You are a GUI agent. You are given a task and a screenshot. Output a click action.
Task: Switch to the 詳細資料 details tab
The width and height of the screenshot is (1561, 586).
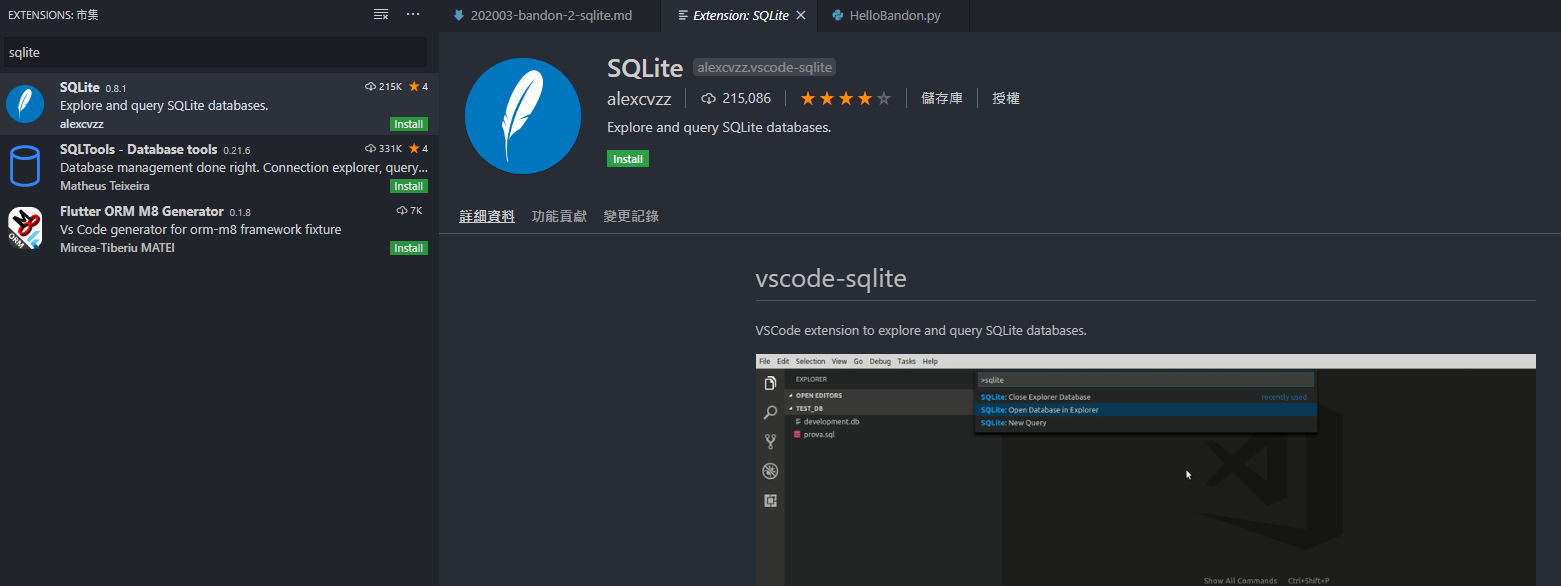487,216
